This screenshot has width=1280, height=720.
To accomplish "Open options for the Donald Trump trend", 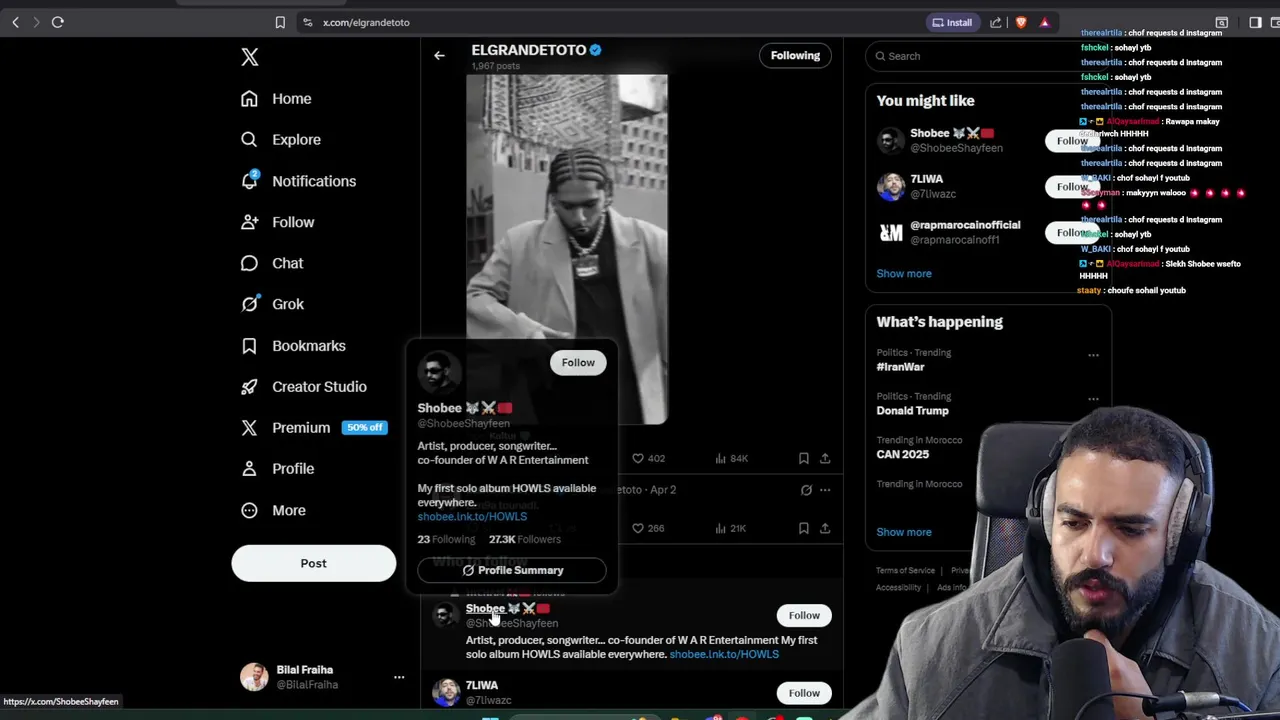I will [x=1093, y=399].
